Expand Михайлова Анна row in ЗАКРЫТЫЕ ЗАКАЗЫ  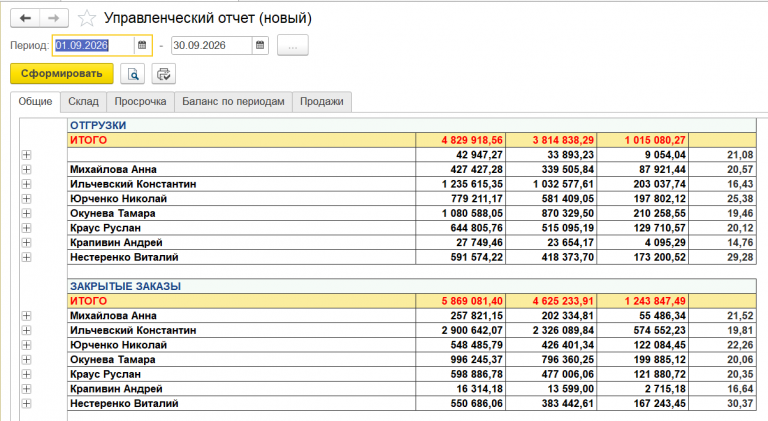click(x=26, y=316)
